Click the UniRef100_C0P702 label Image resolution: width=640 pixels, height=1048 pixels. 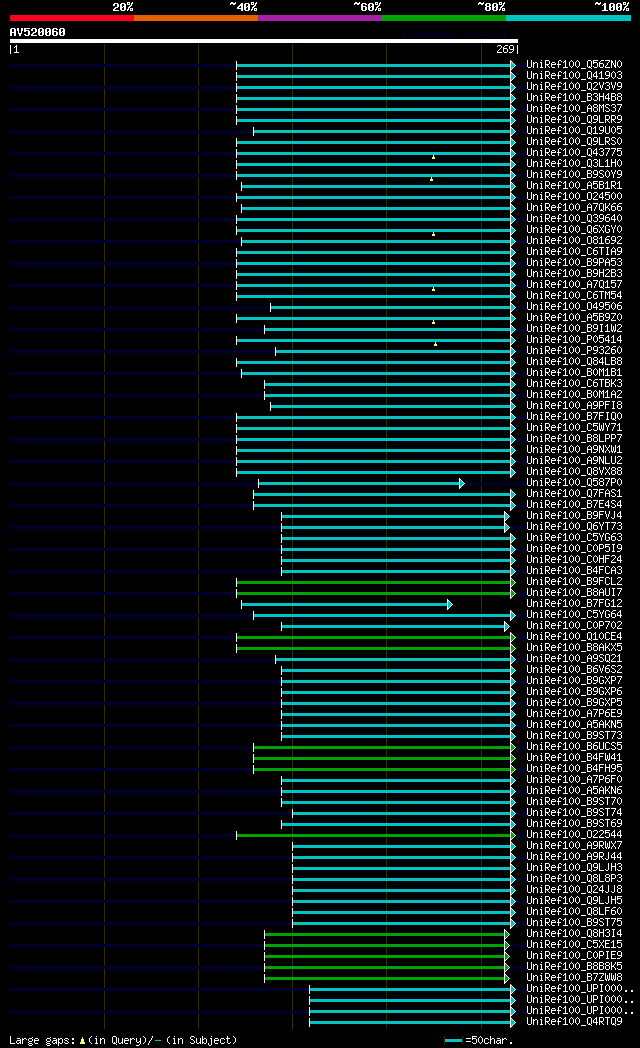[x=574, y=626]
